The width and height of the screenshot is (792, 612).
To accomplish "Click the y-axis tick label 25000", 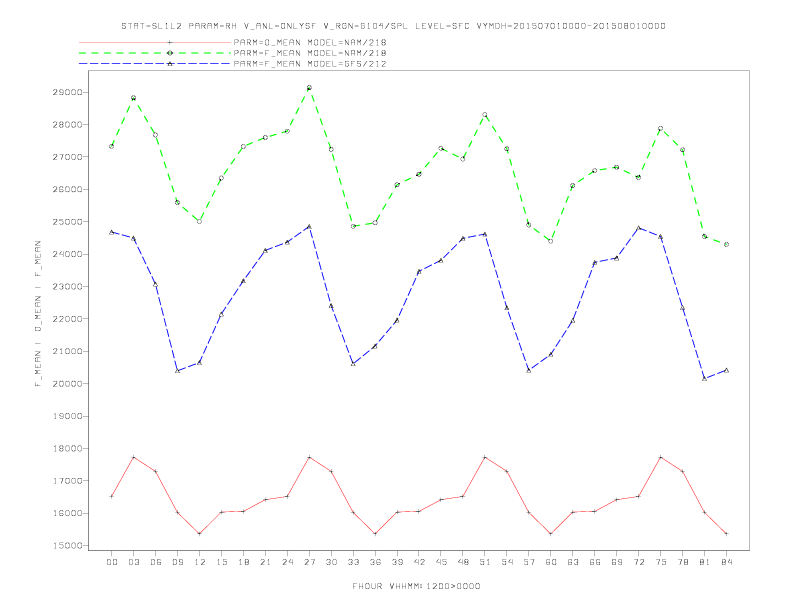I will (x=68, y=222).
